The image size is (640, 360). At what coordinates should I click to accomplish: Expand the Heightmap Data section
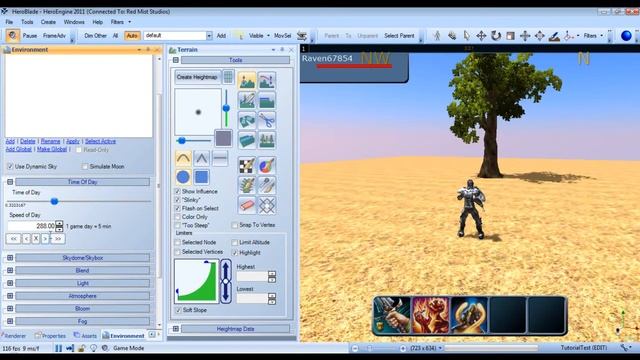176,329
